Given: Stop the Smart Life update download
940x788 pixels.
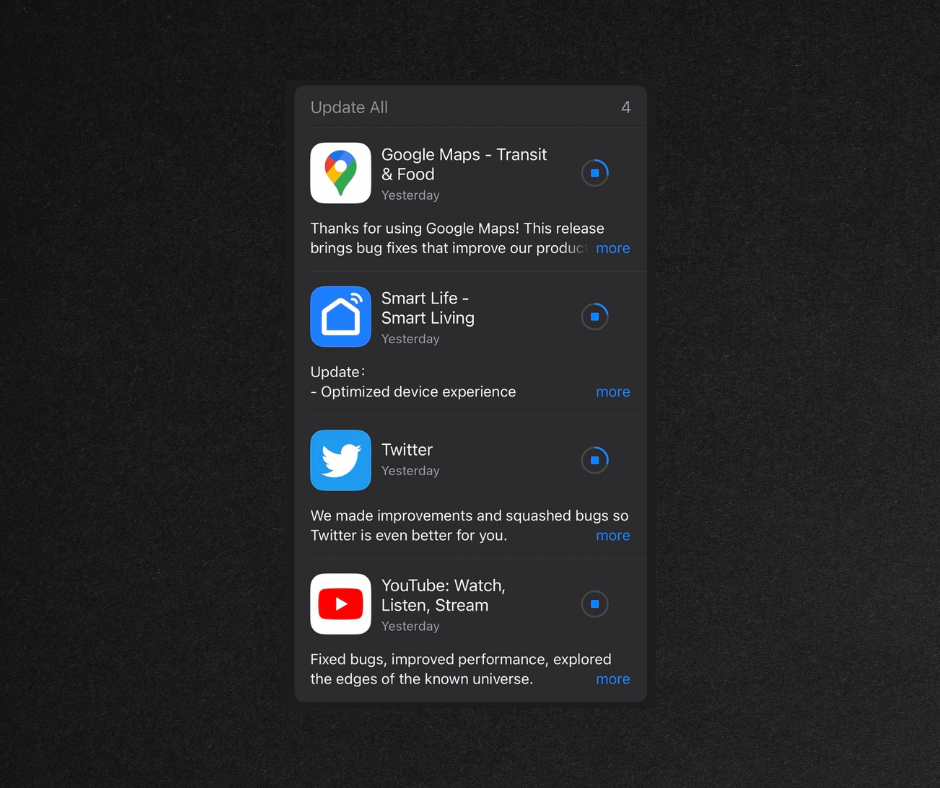Looking at the screenshot, I should [x=595, y=317].
